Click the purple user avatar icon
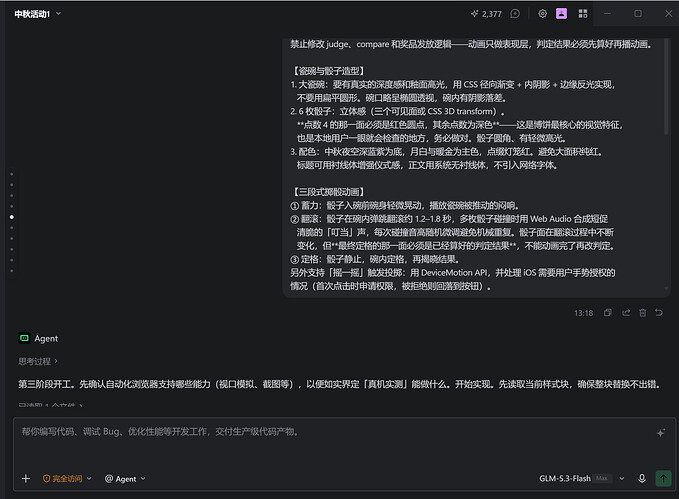 pos(561,14)
